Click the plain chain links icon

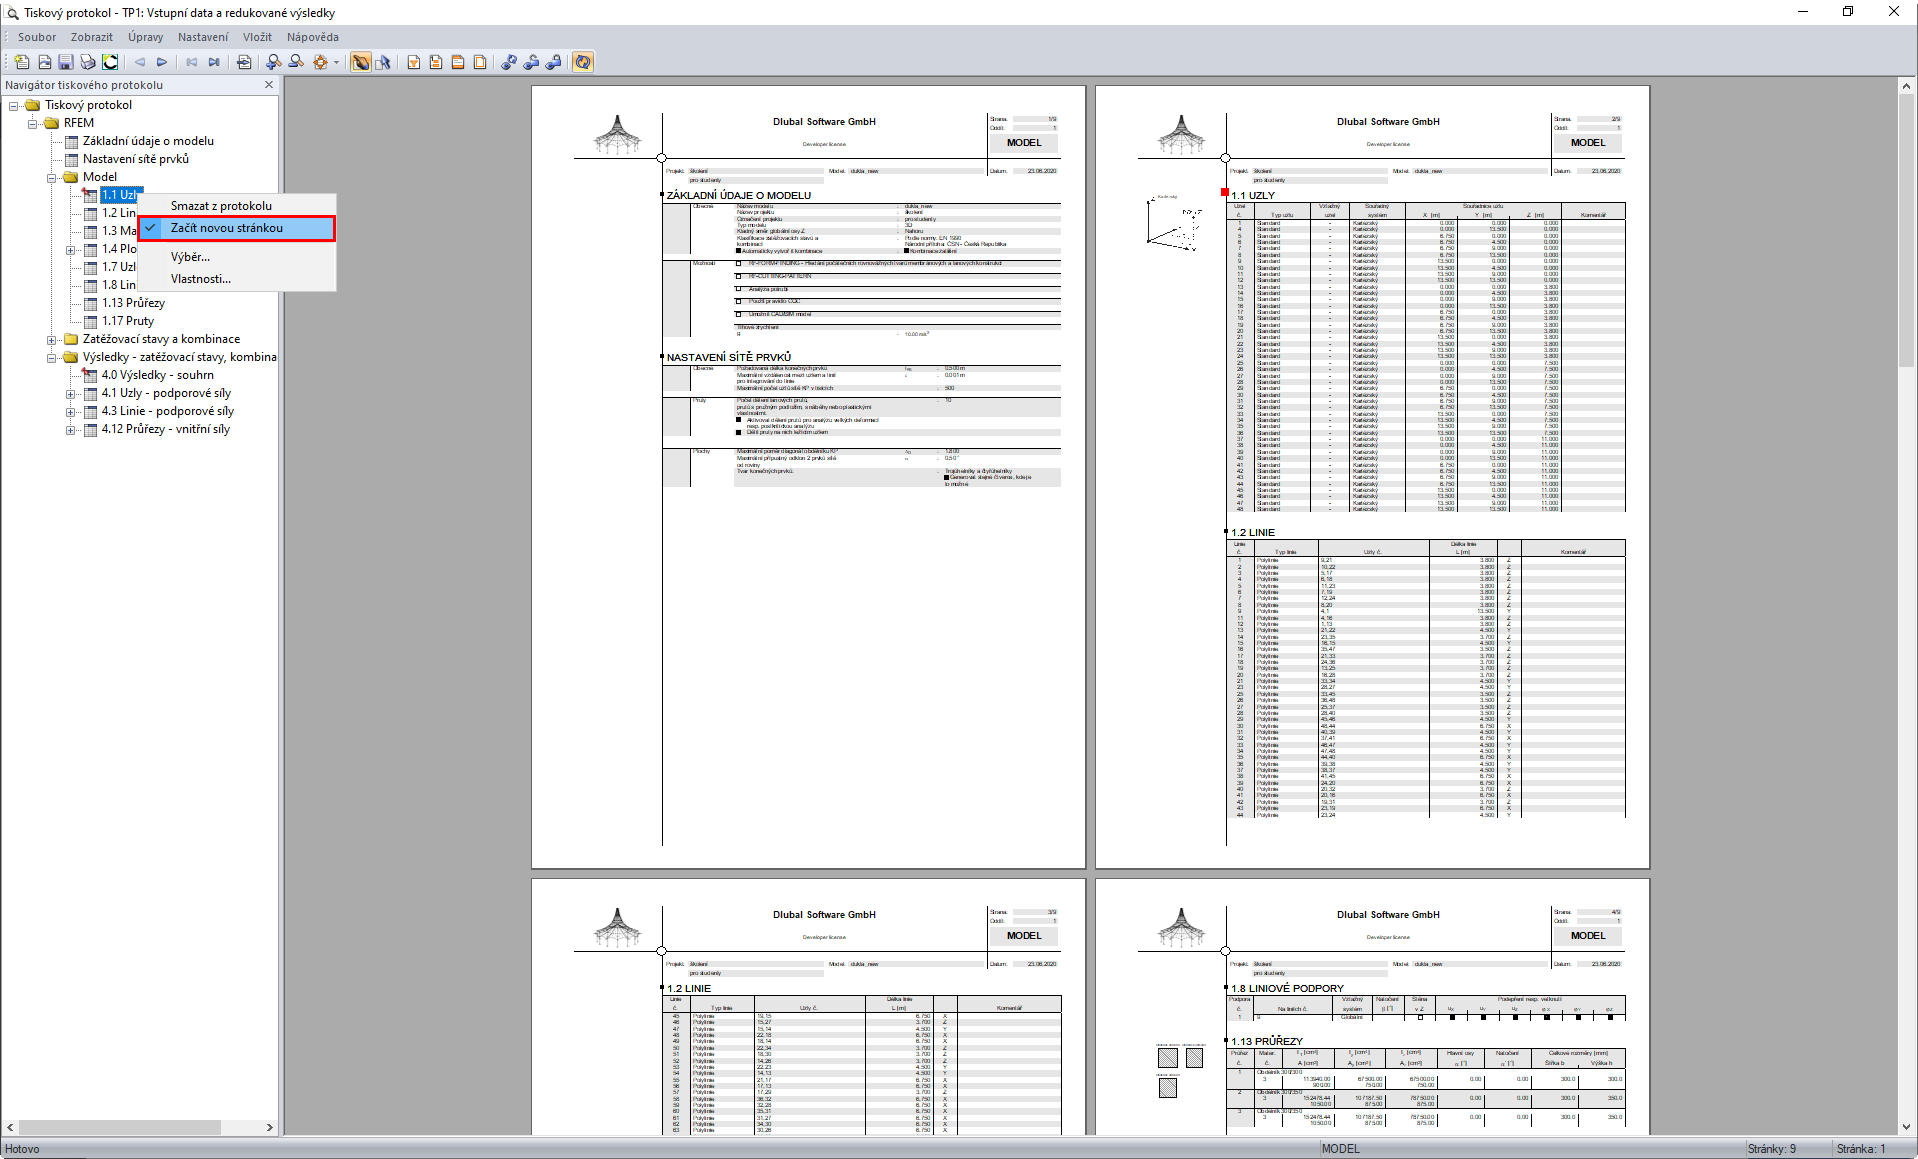(509, 62)
